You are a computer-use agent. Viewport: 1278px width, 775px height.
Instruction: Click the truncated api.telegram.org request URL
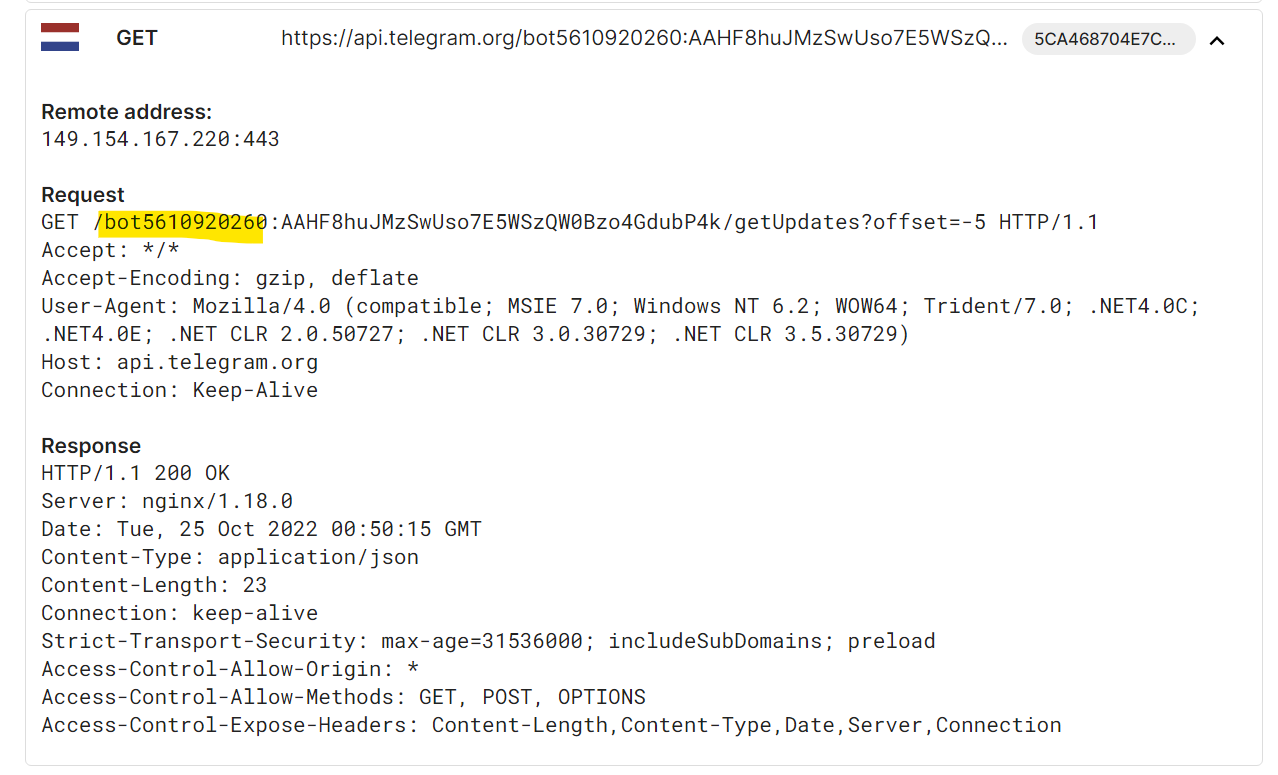point(645,38)
